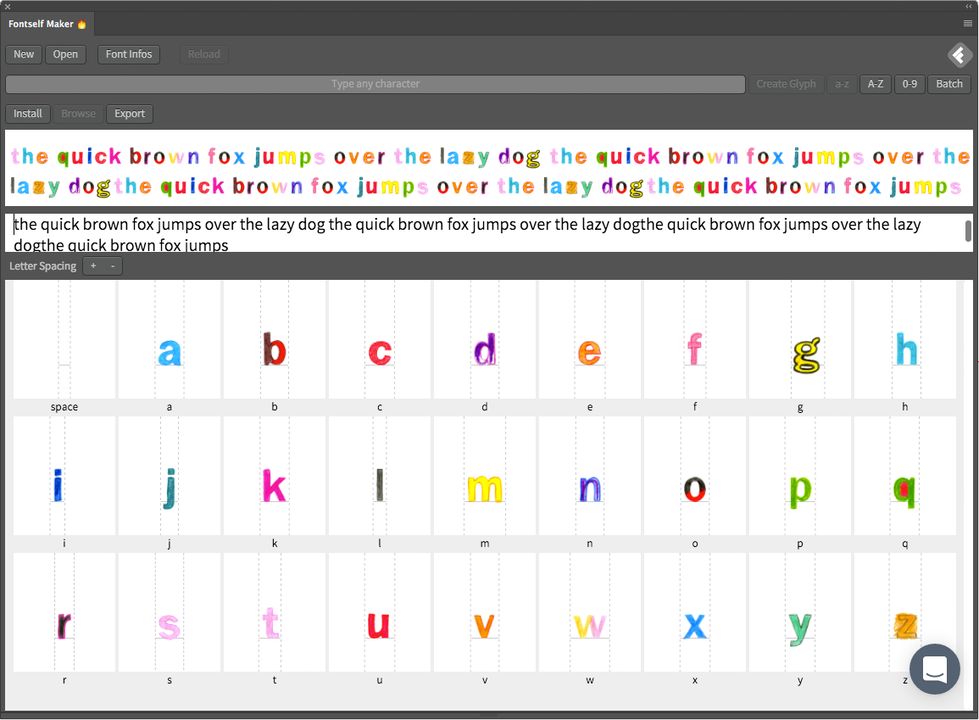
Task: Click the New button
Action: 22,54
